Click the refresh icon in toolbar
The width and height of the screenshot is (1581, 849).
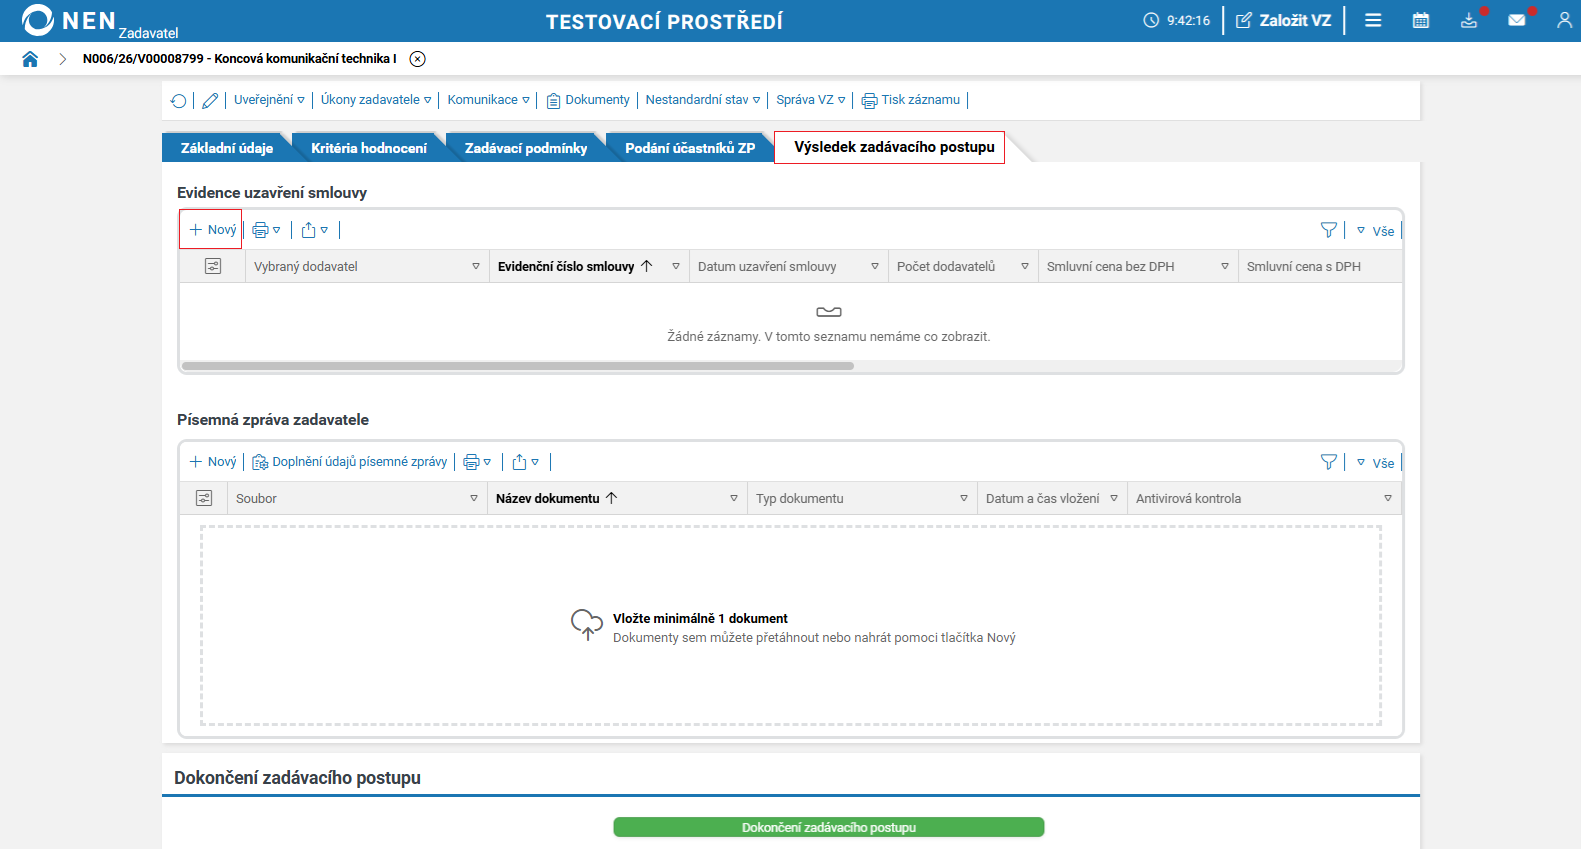(178, 100)
